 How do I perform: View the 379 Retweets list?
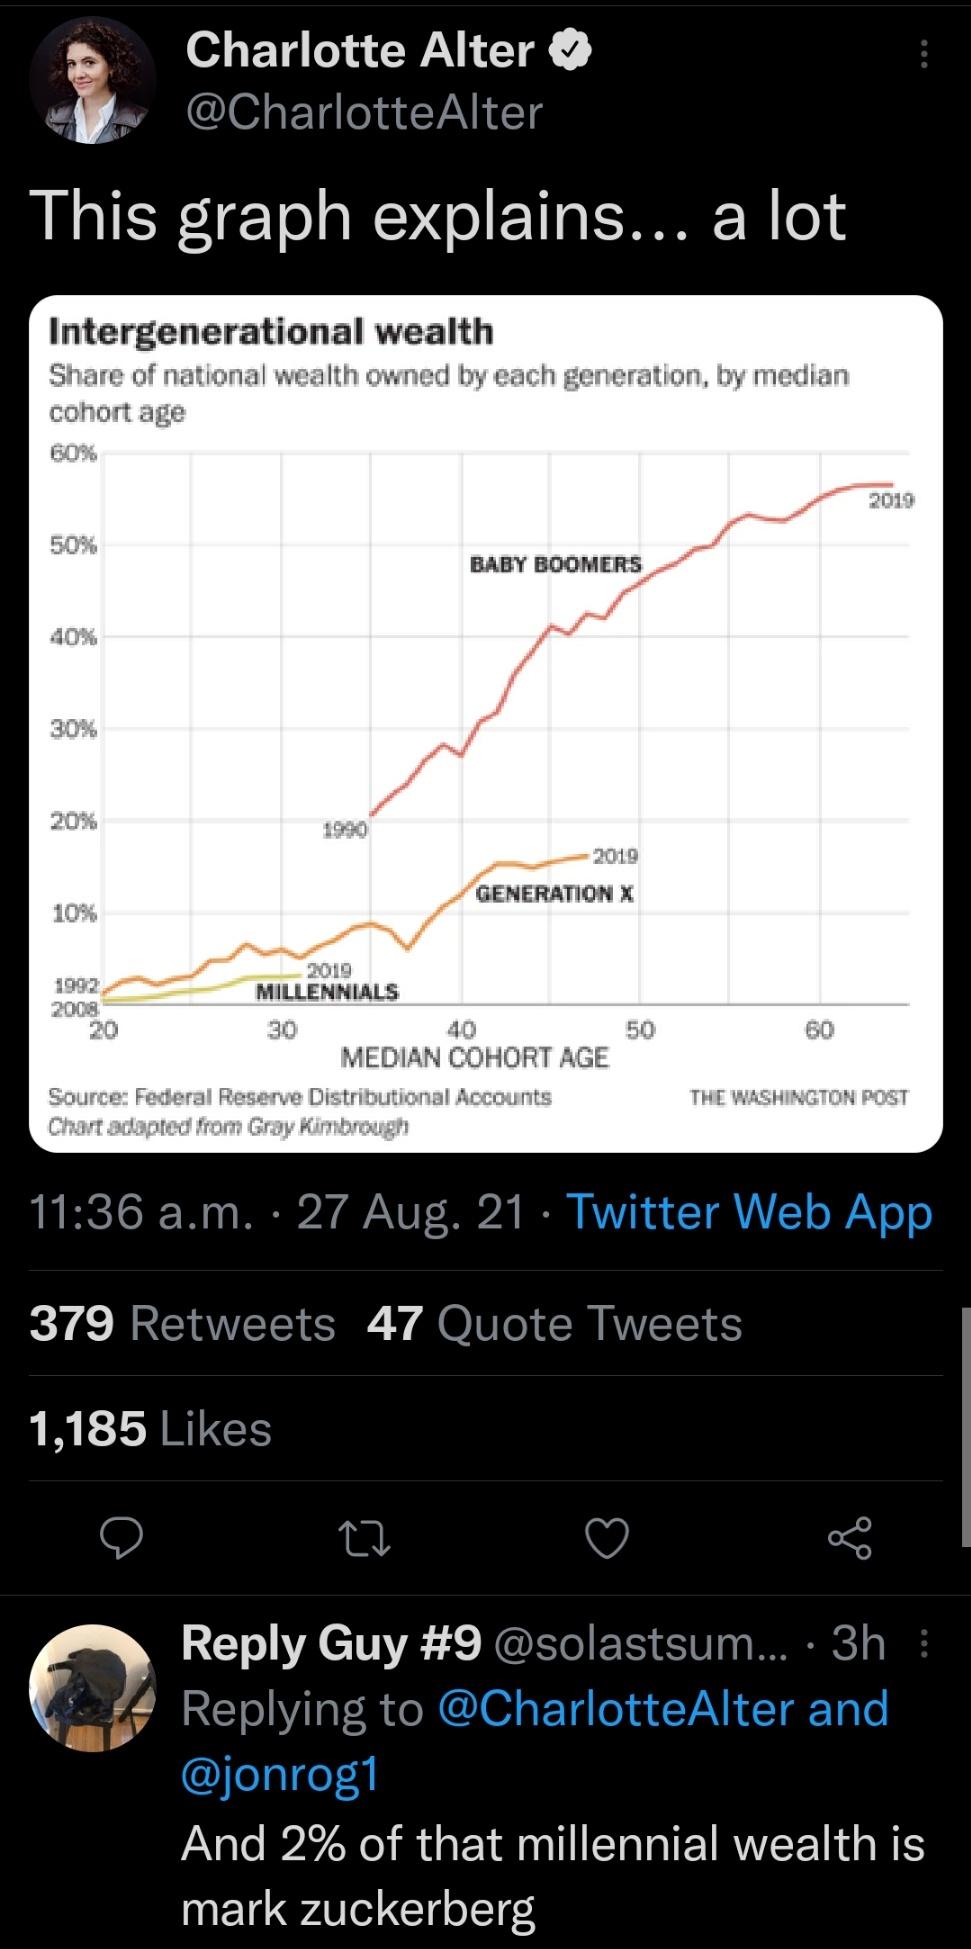(x=183, y=1324)
